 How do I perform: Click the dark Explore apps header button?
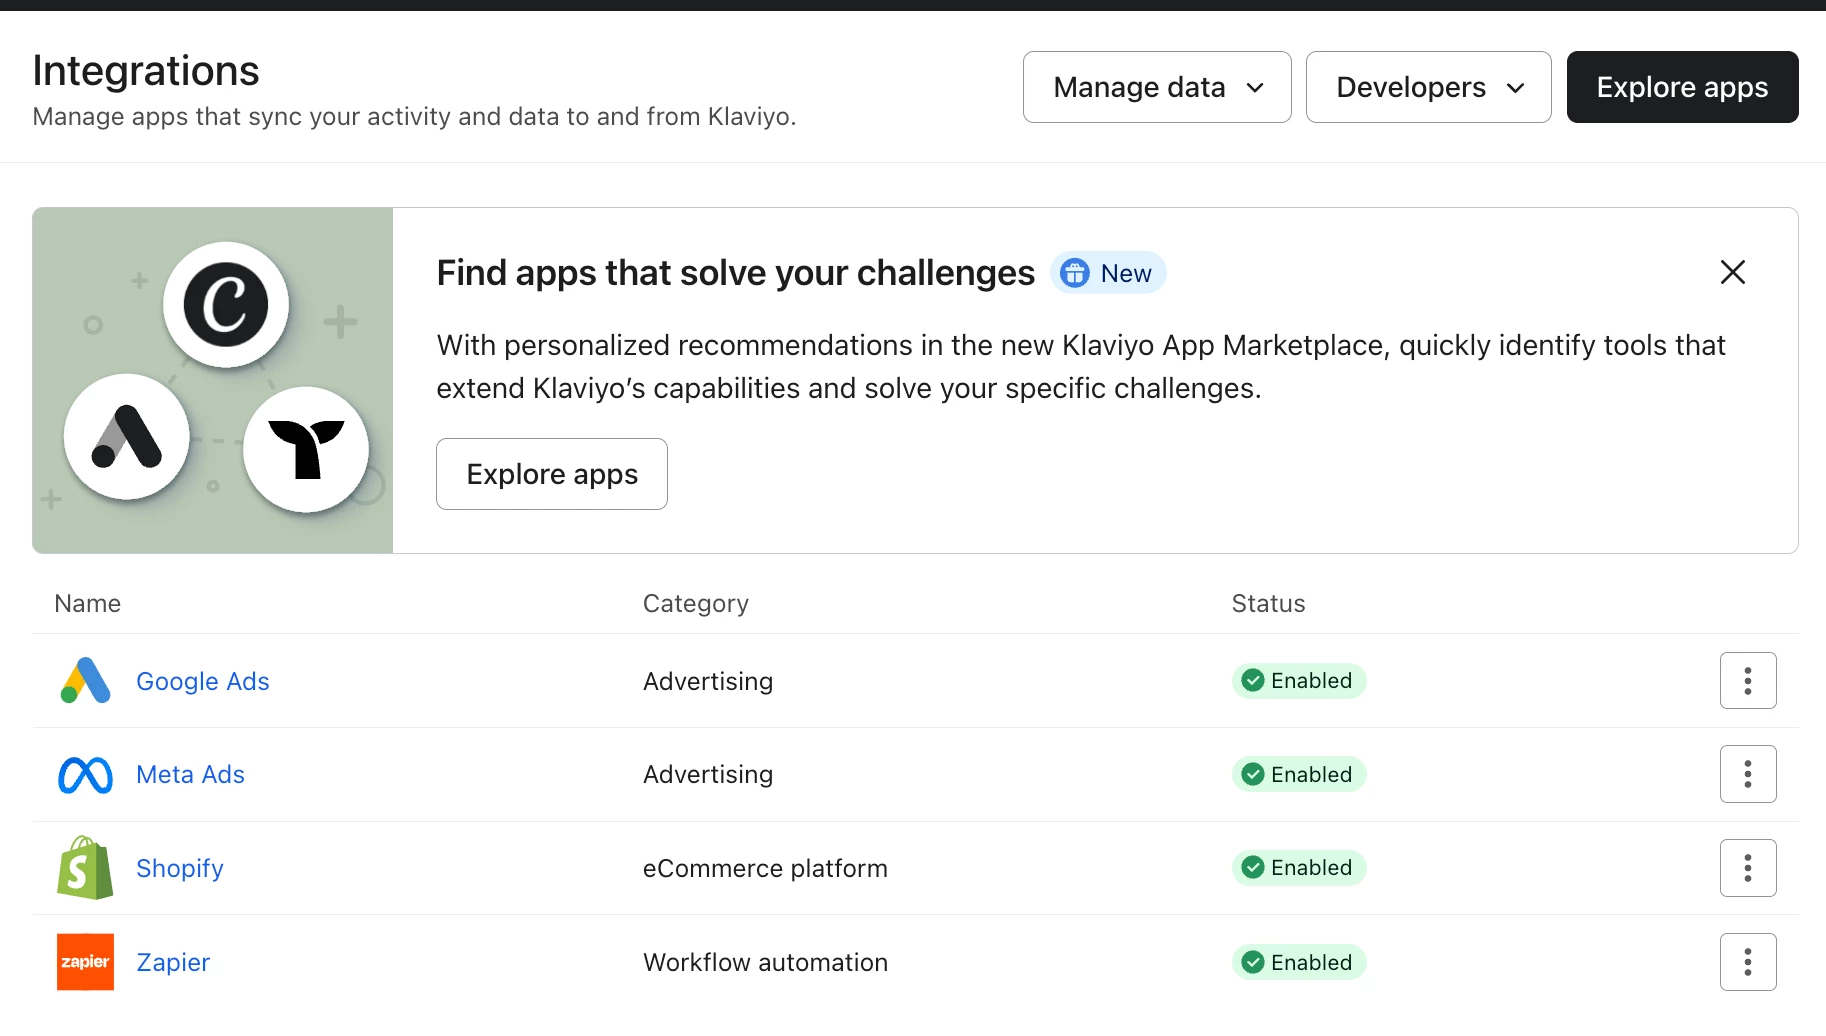point(1682,87)
